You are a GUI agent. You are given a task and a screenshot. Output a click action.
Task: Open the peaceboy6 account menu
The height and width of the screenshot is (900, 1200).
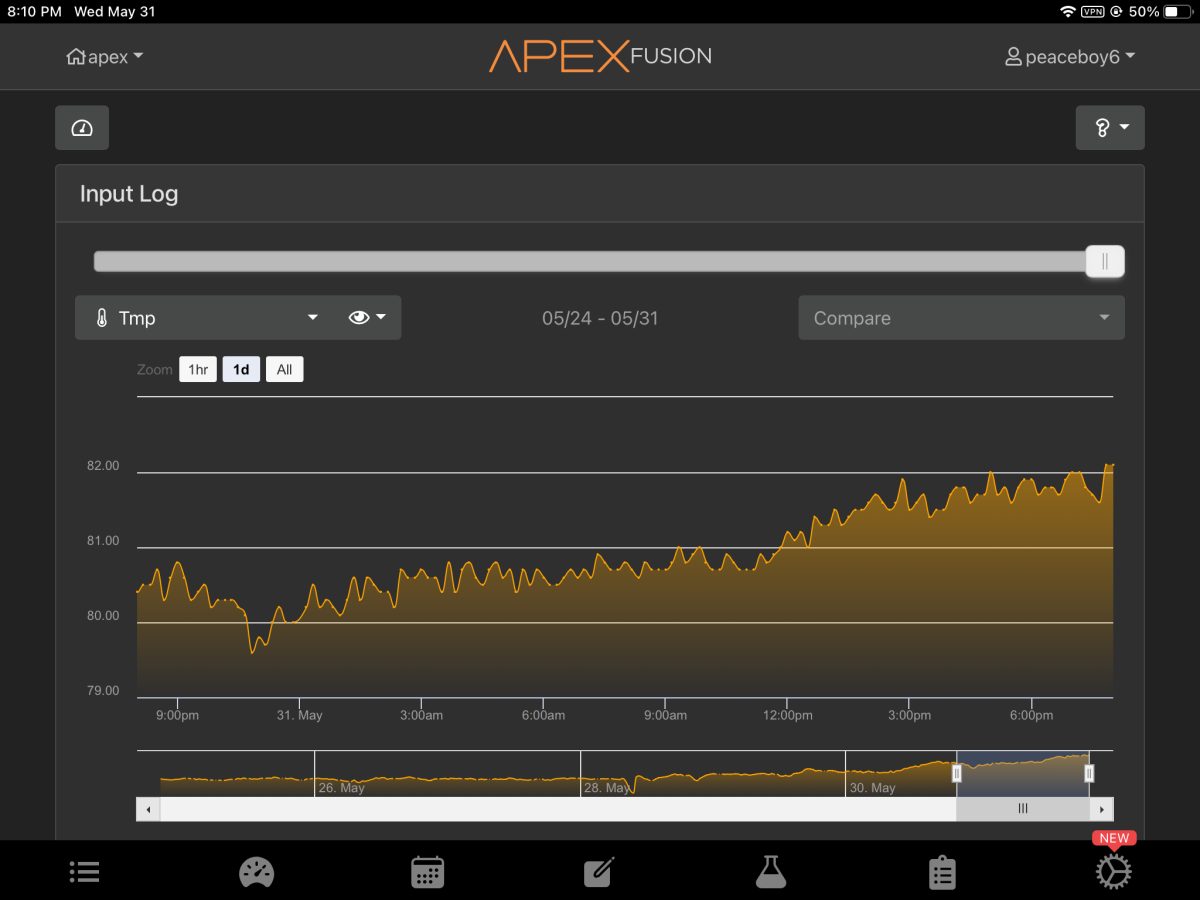[x=1070, y=57]
